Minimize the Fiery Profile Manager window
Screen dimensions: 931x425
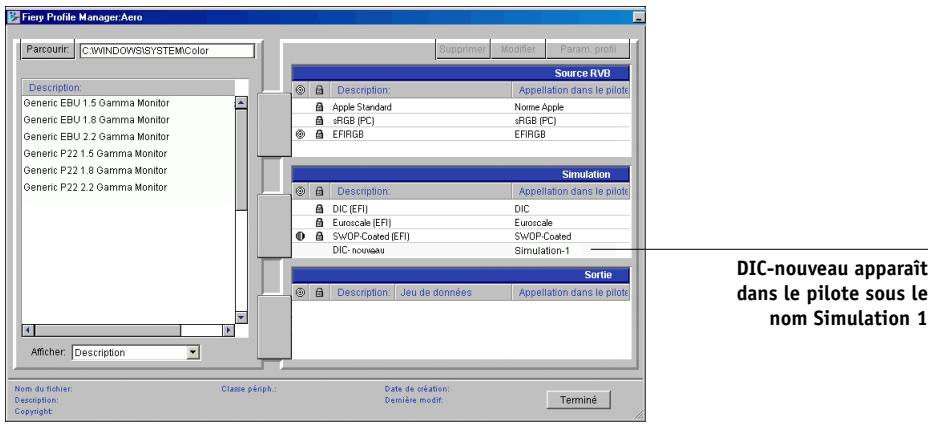[638, 17]
